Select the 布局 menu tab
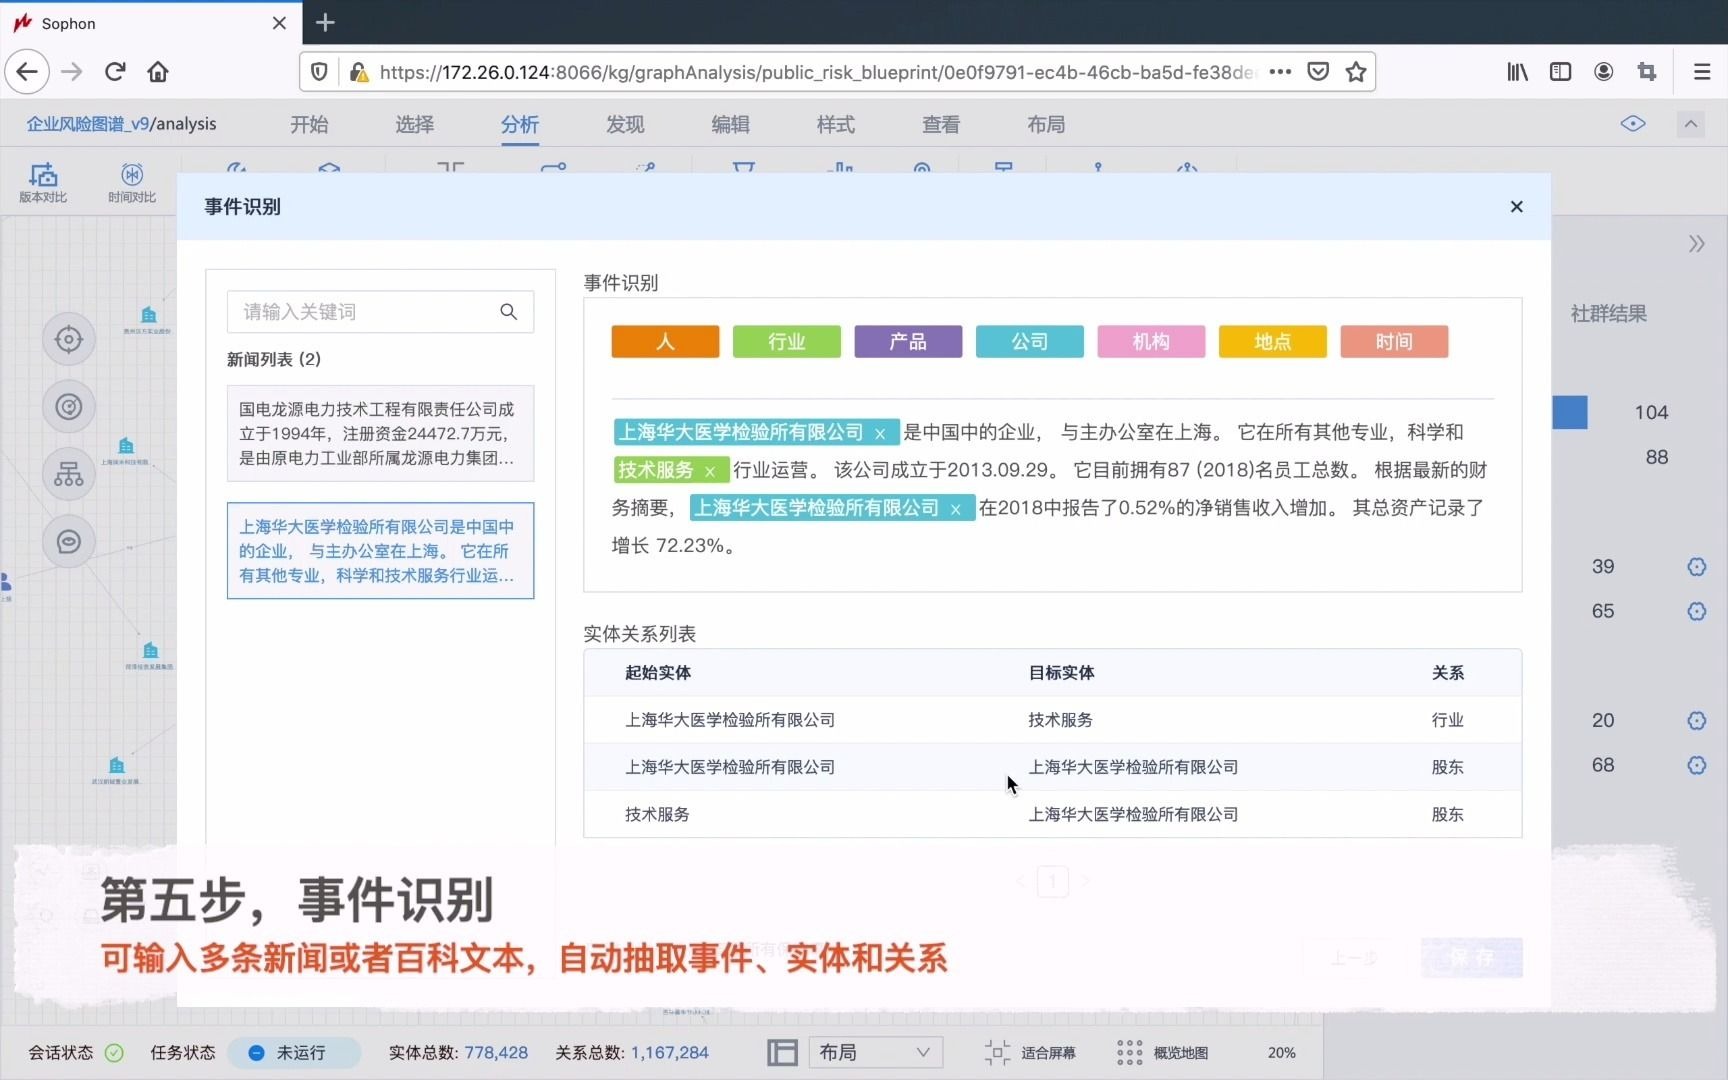 (1046, 125)
